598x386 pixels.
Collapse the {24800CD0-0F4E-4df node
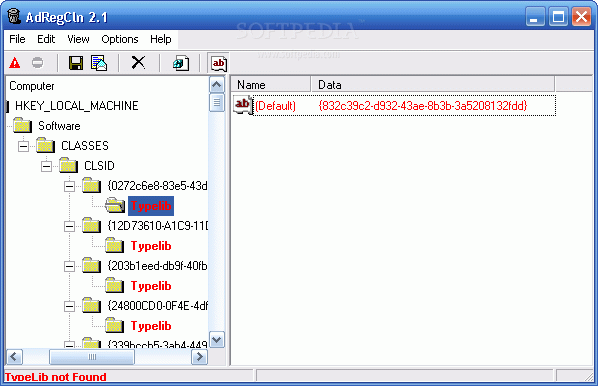pyautogui.click(x=69, y=306)
